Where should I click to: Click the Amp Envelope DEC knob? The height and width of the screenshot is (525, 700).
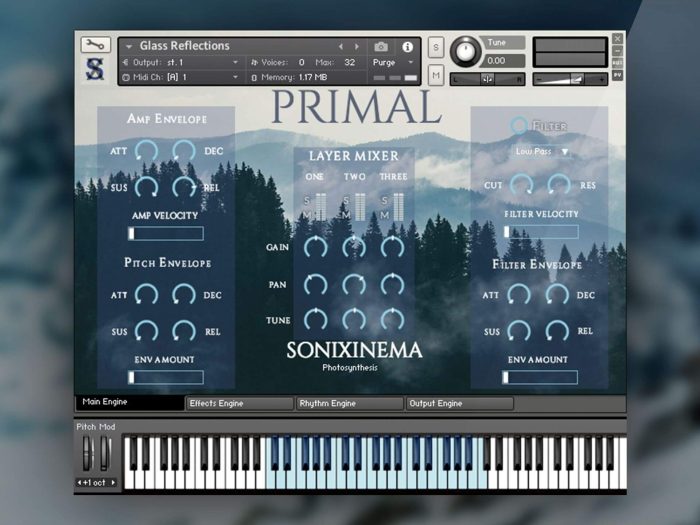tap(184, 151)
